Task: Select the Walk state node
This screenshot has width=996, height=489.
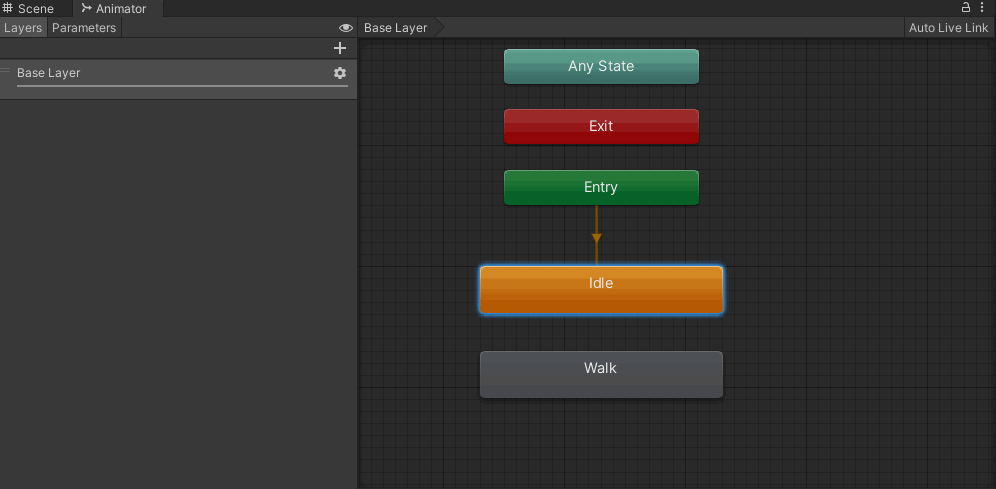Action: point(601,374)
